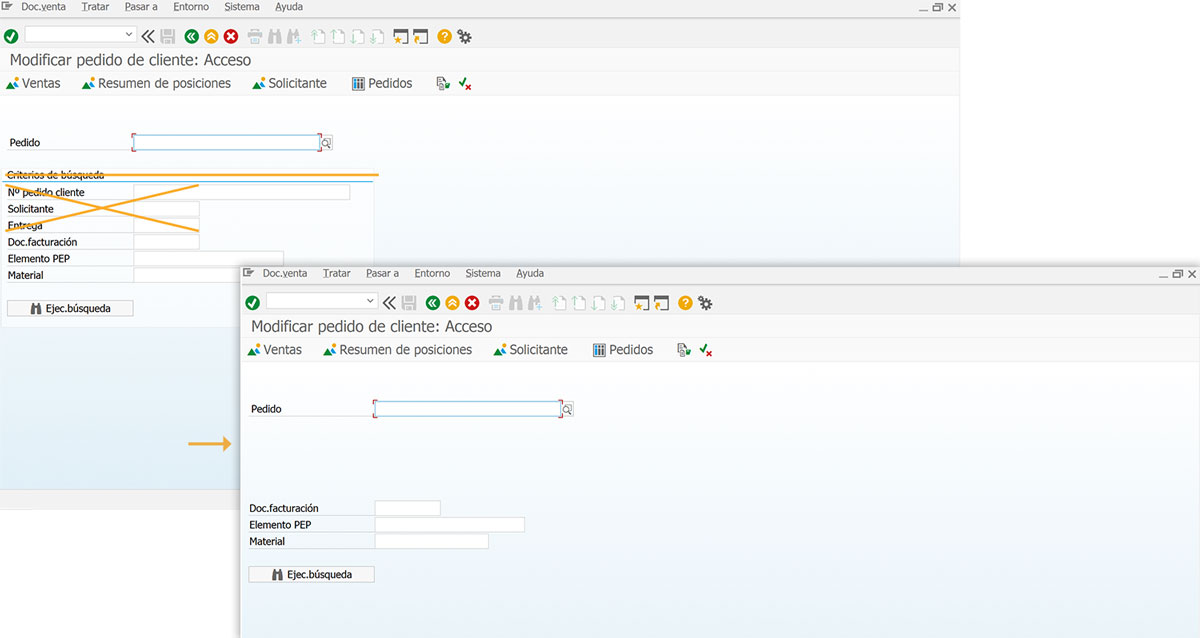Click Resumen de posiciones in the back window
Screen dimensions: 1200x638
pyautogui.click(x=156, y=84)
